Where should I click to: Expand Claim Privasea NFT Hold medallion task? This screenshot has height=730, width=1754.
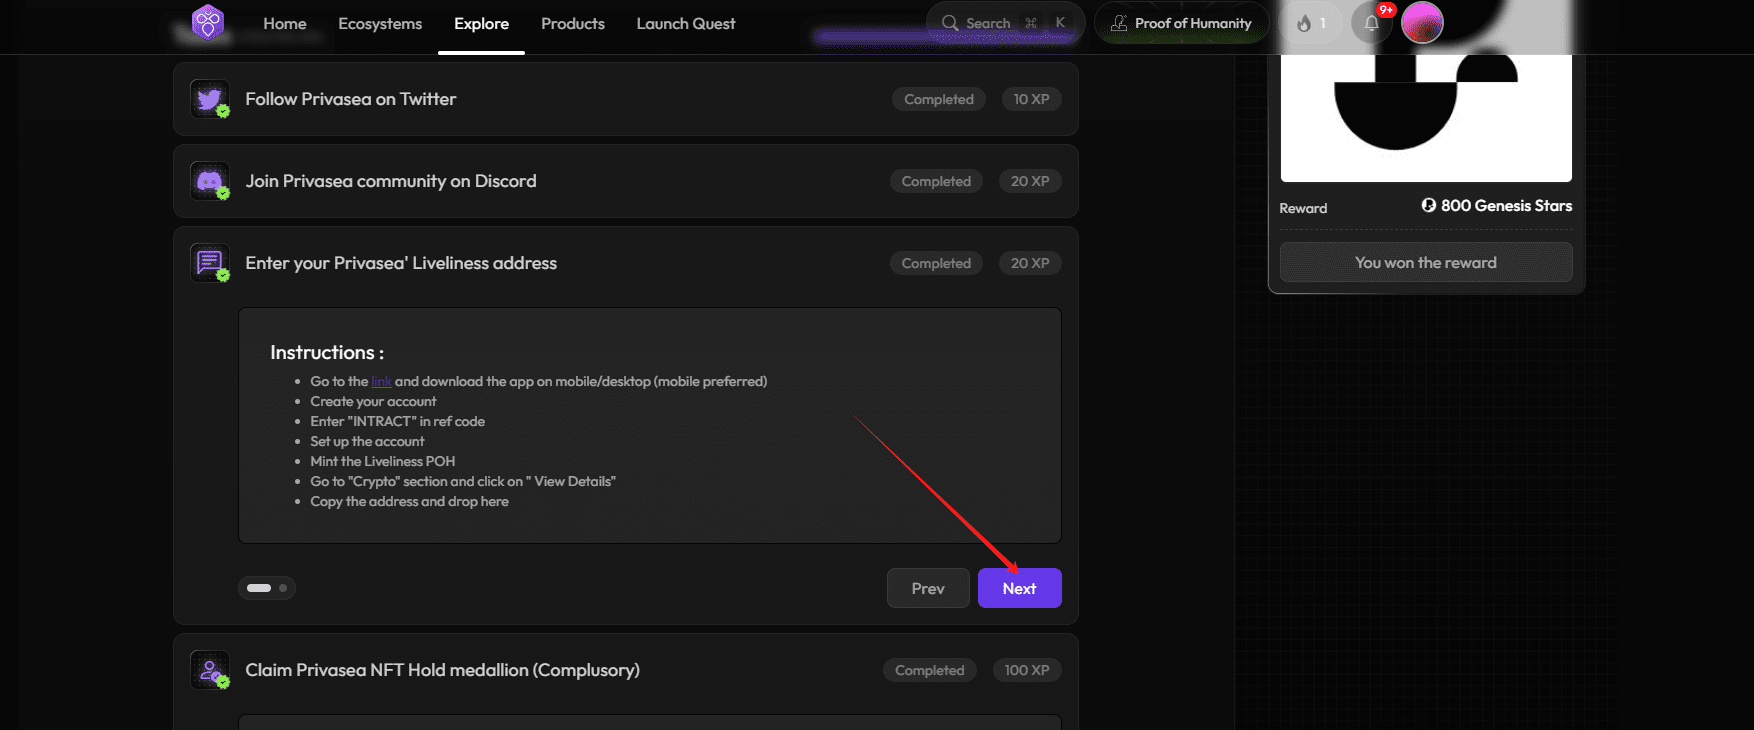[x=442, y=670]
